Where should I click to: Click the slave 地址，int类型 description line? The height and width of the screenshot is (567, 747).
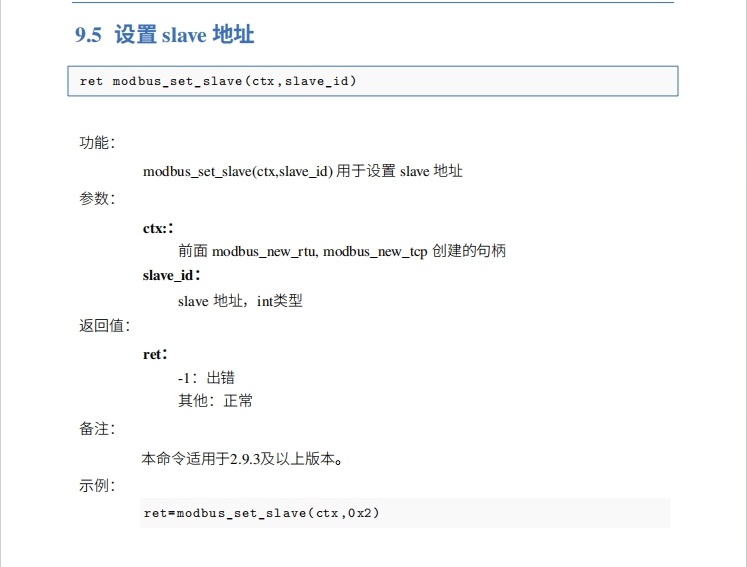tap(240, 301)
